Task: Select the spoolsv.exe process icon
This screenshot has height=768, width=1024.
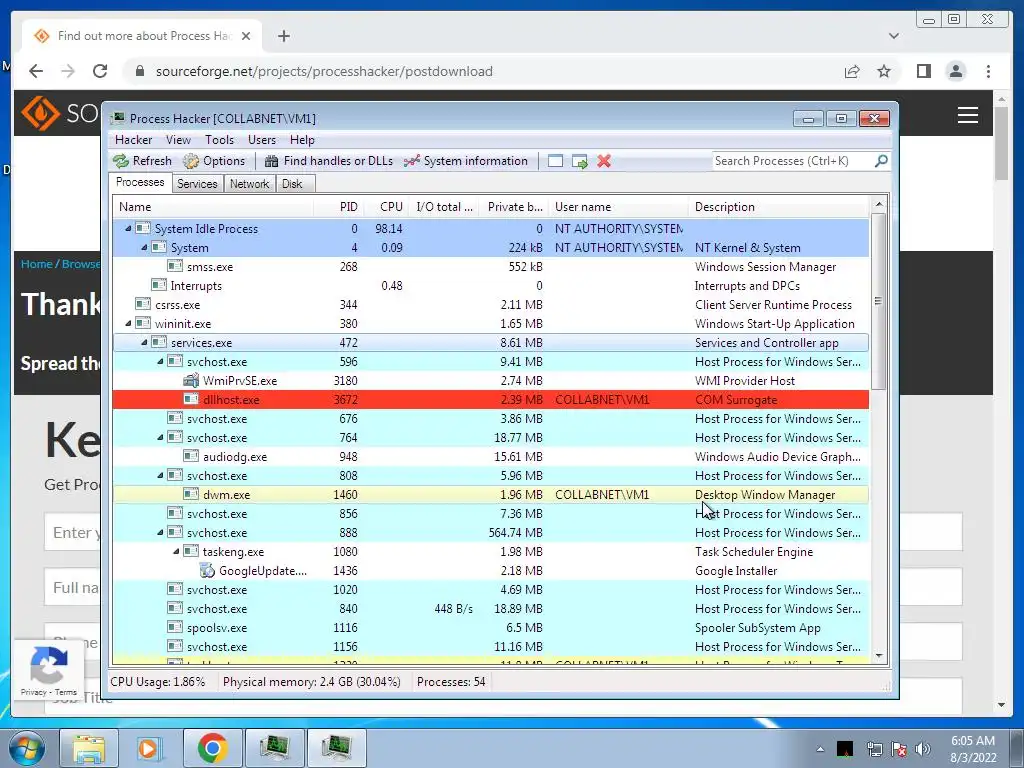Action: (174, 628)
